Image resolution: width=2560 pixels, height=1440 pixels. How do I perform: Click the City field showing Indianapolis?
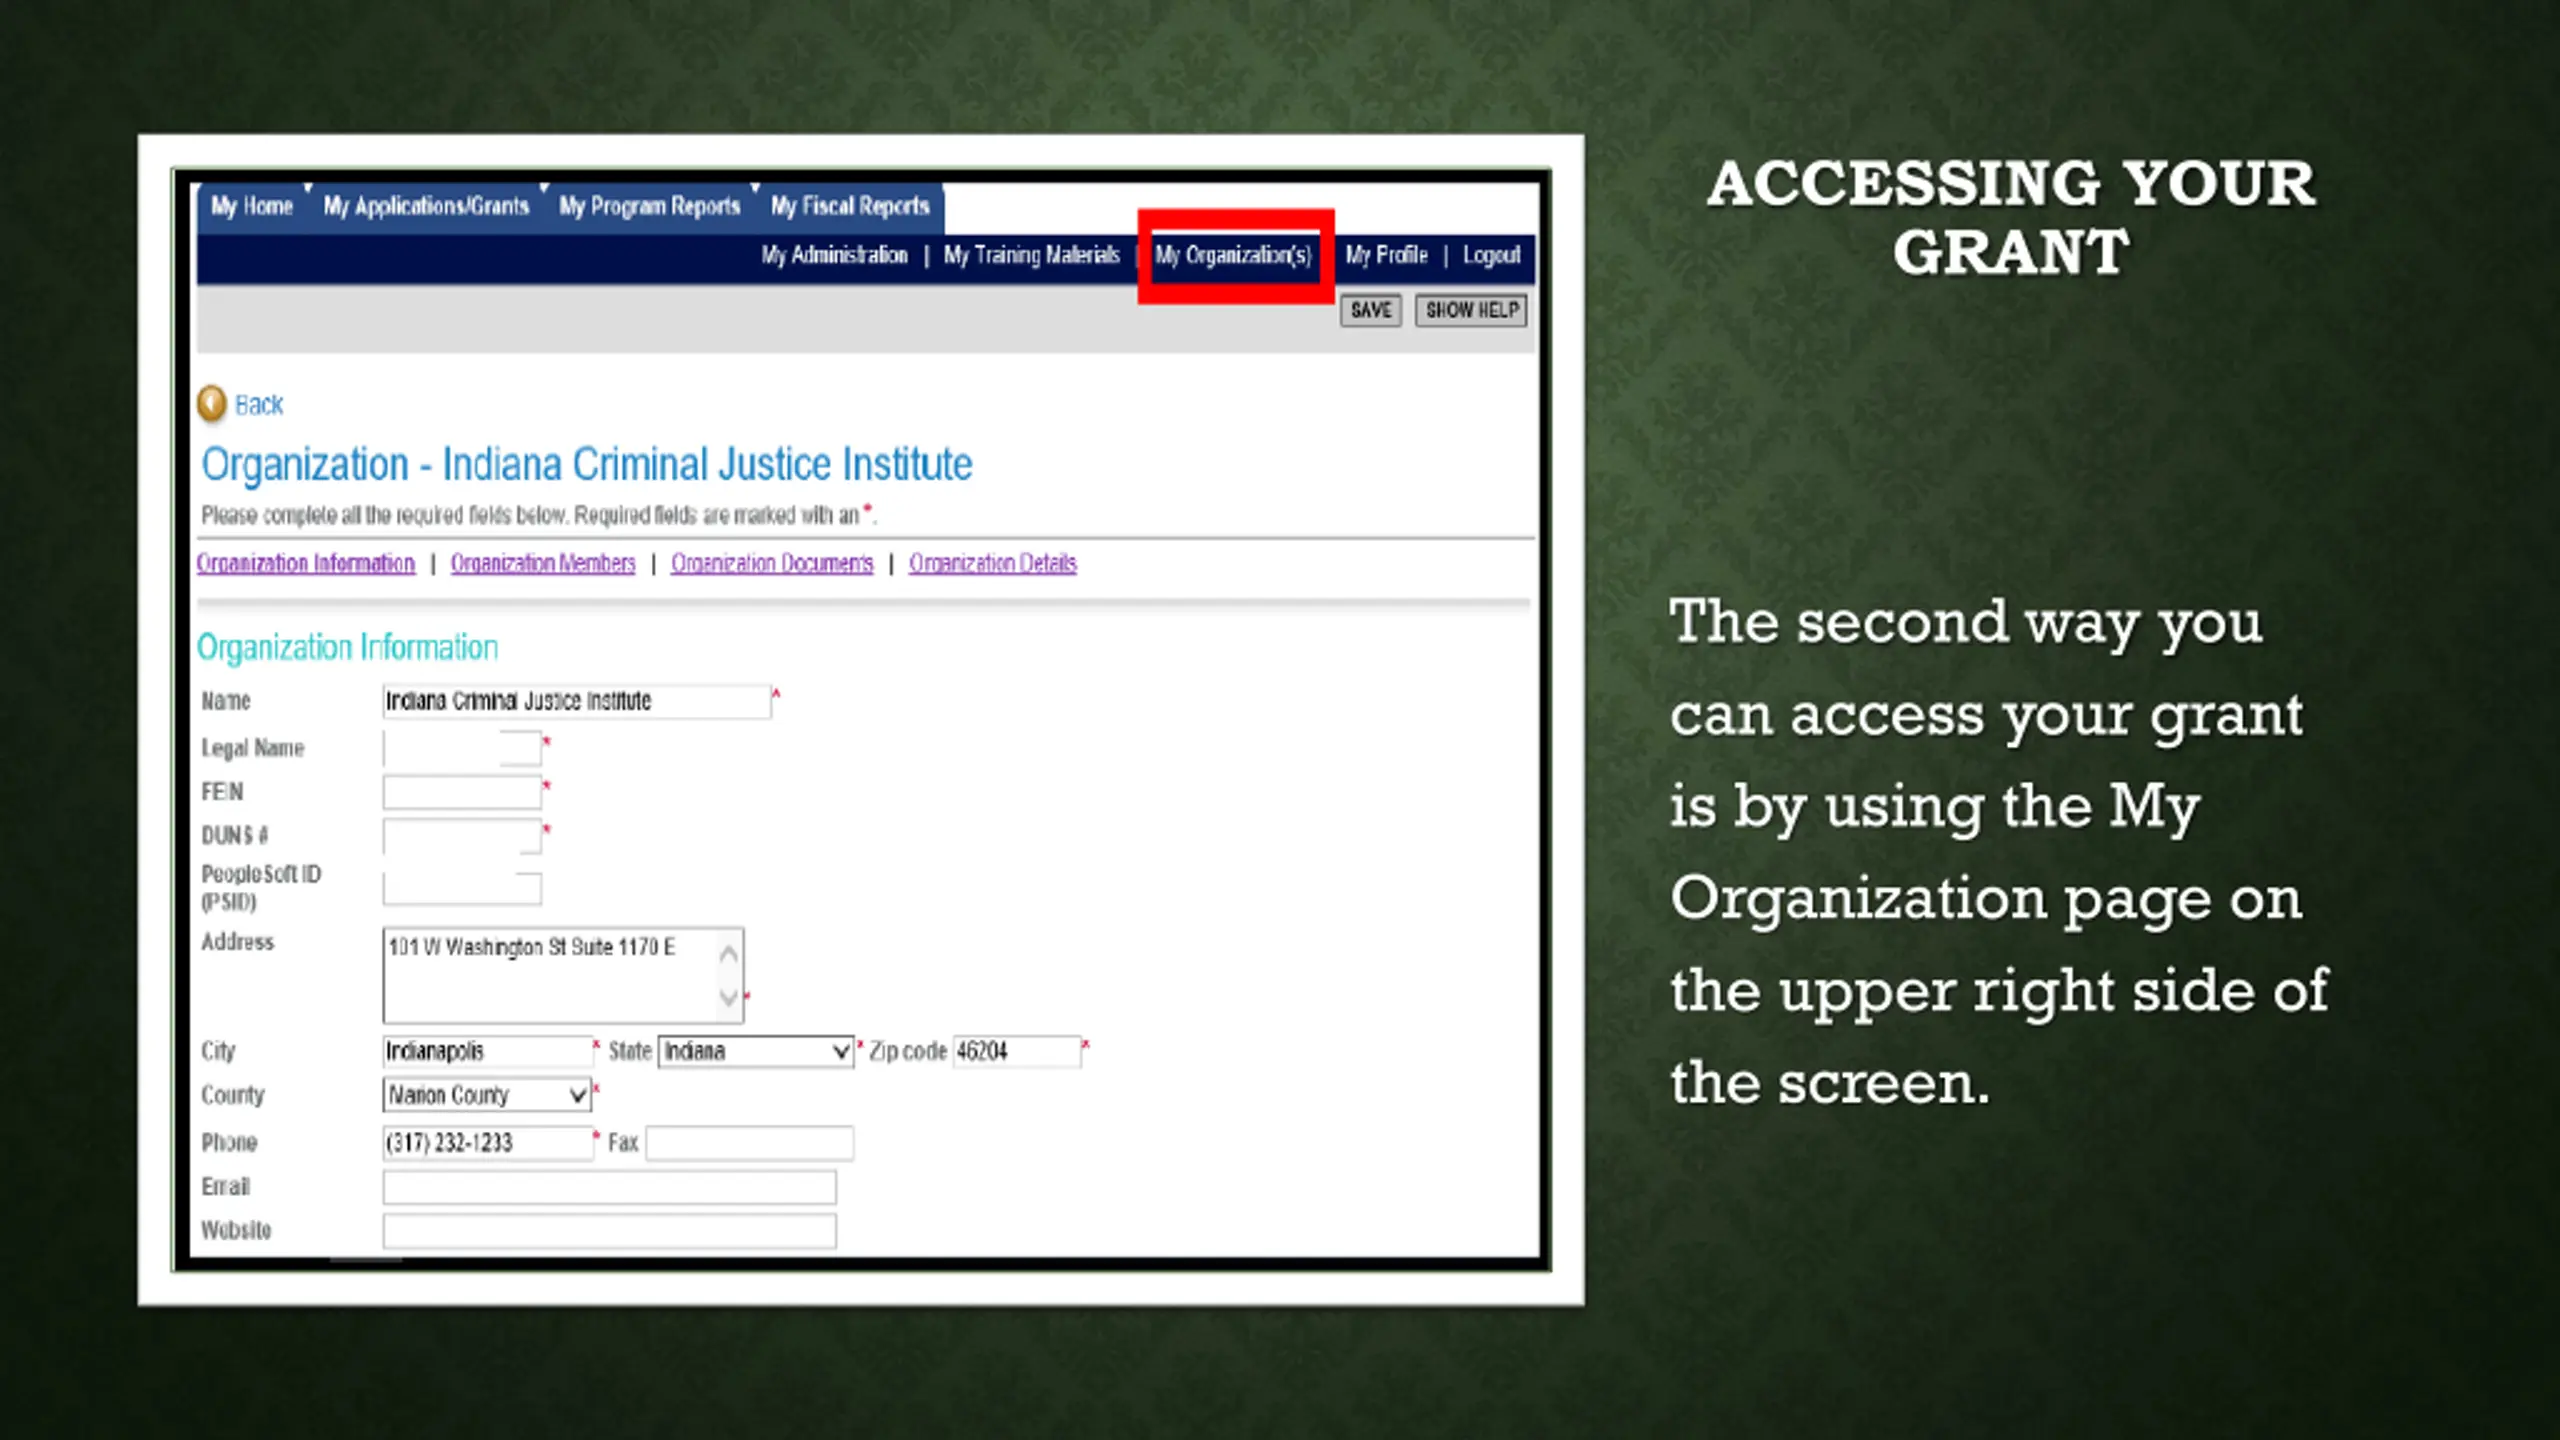(x=488, y=1051)
